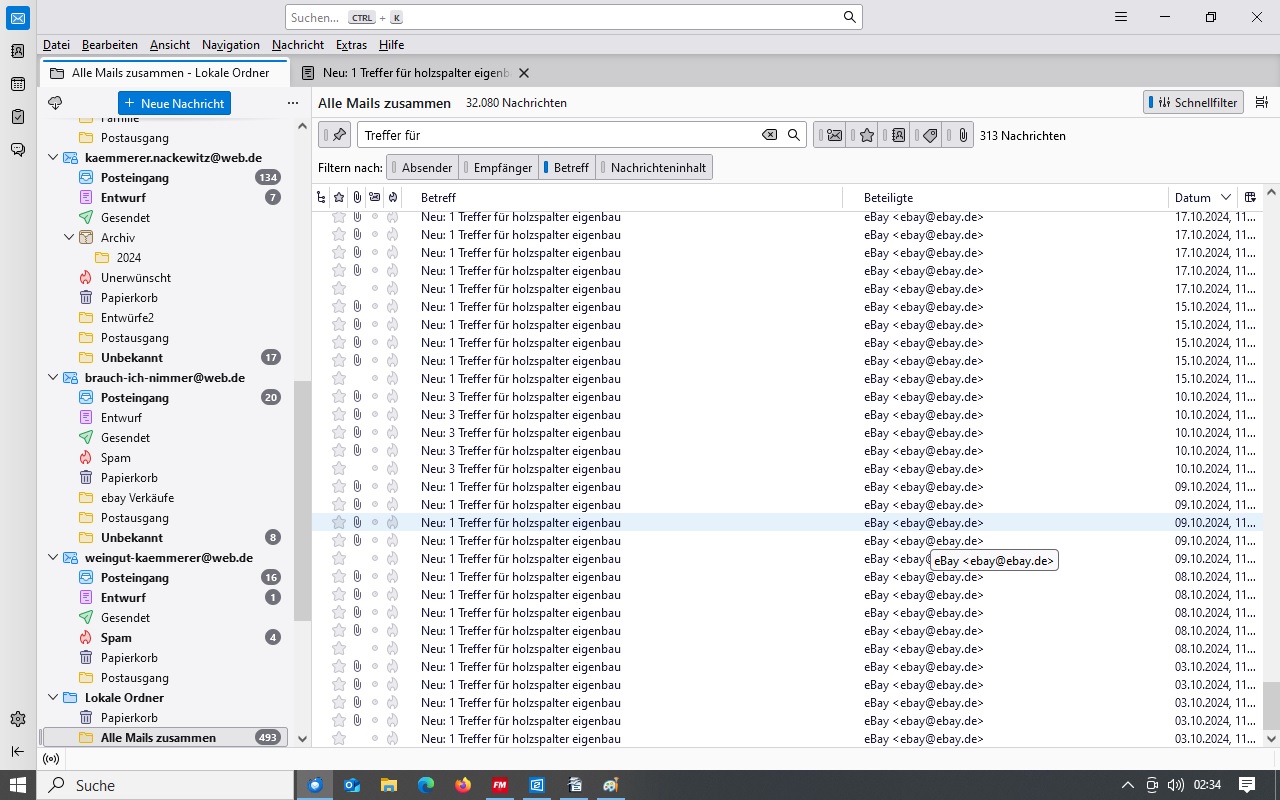This screenshot has width=1280, height=800.
Task: Open the address book in the sidebar
Action: [x=18, y=51]
